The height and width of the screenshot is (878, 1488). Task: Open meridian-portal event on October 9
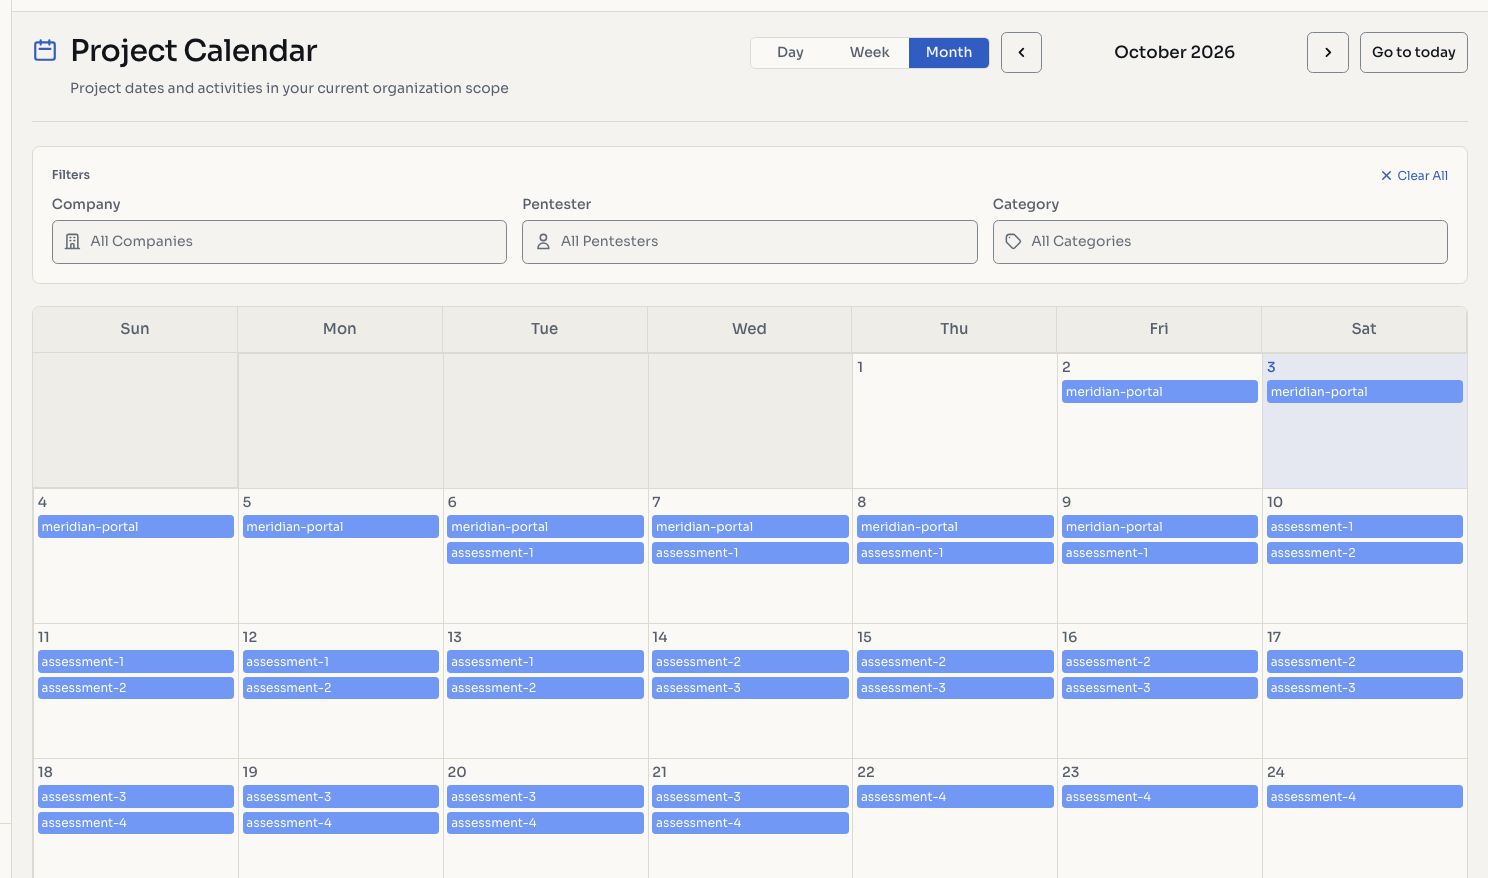pos(1159,527)
